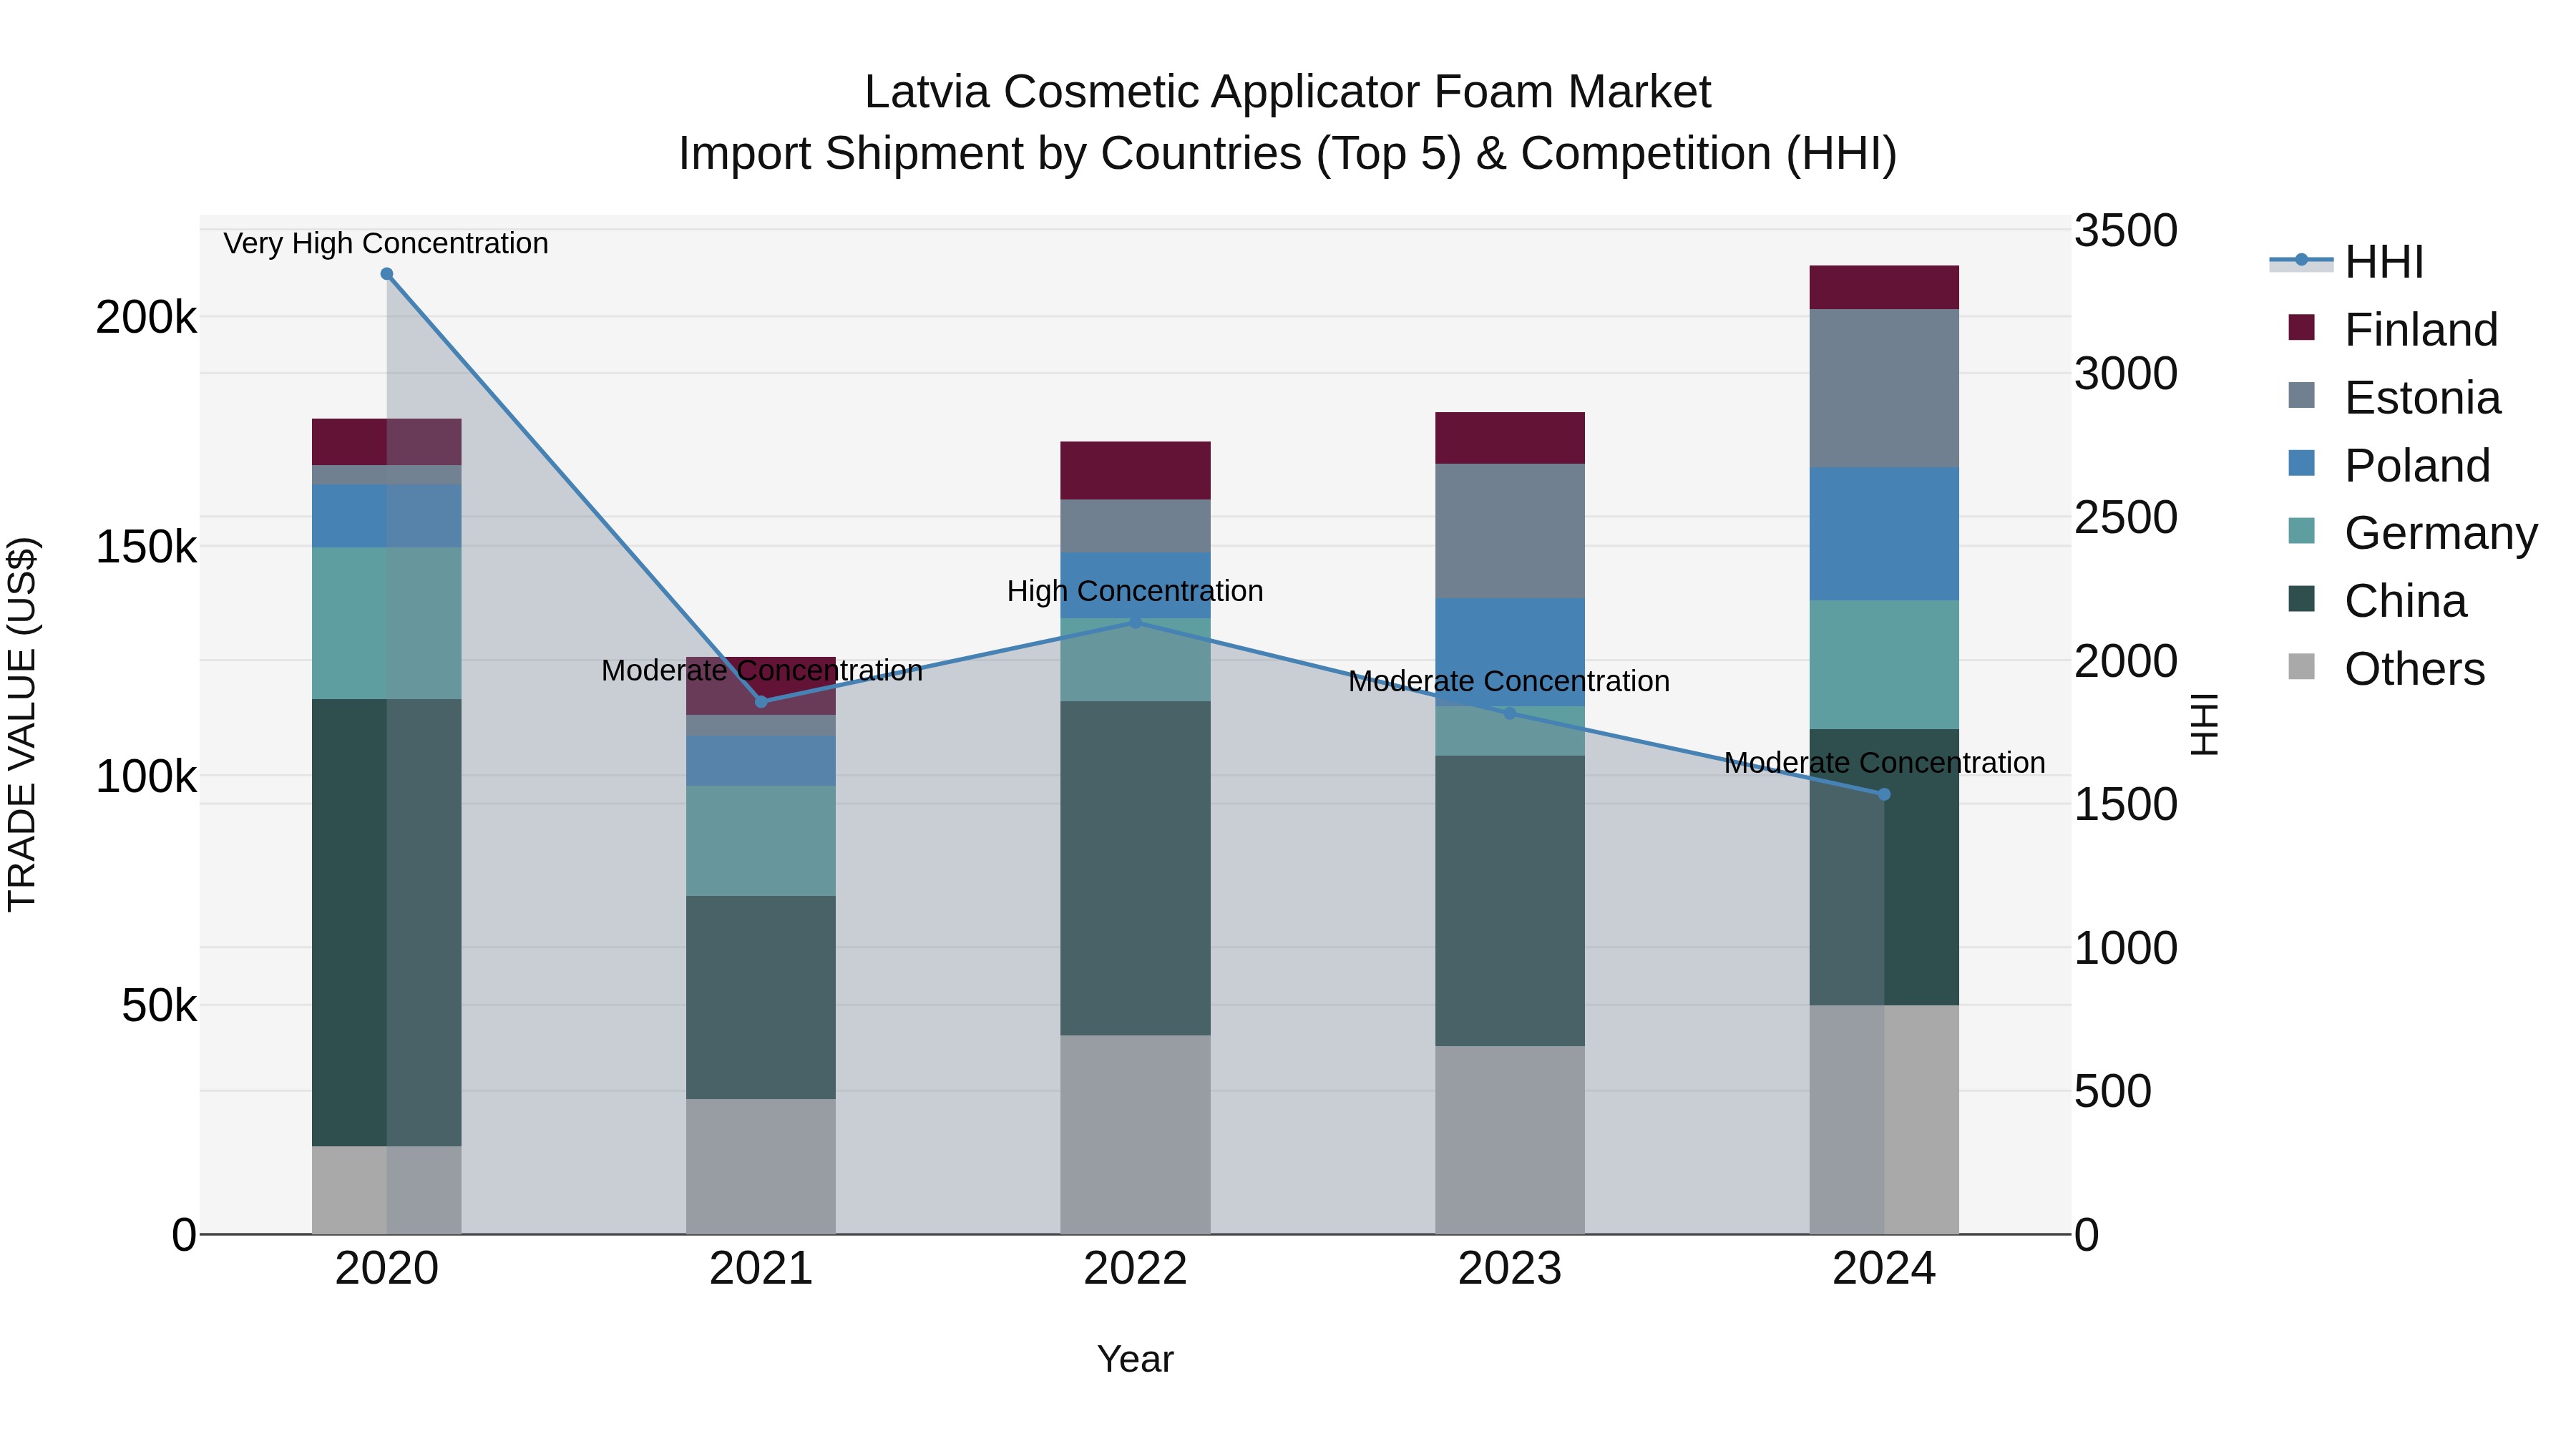This screenshot has width=2576, height=1449.
Task: Click the 2024 Germany bar segment
Action: click(1884, 665)
